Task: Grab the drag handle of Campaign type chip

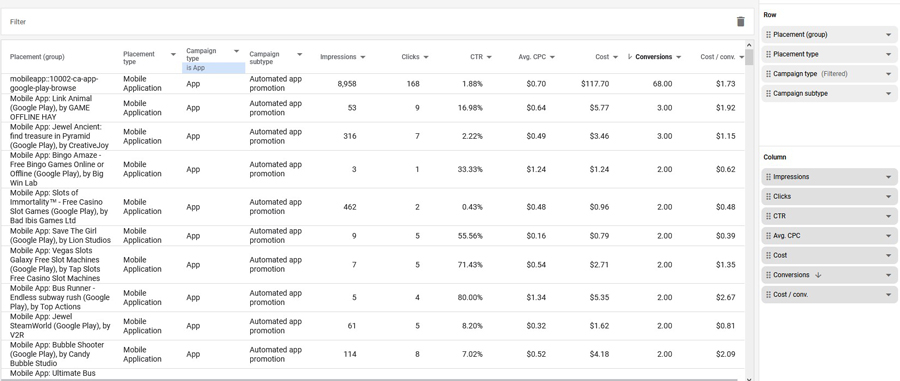Action: tap(768, 73)
